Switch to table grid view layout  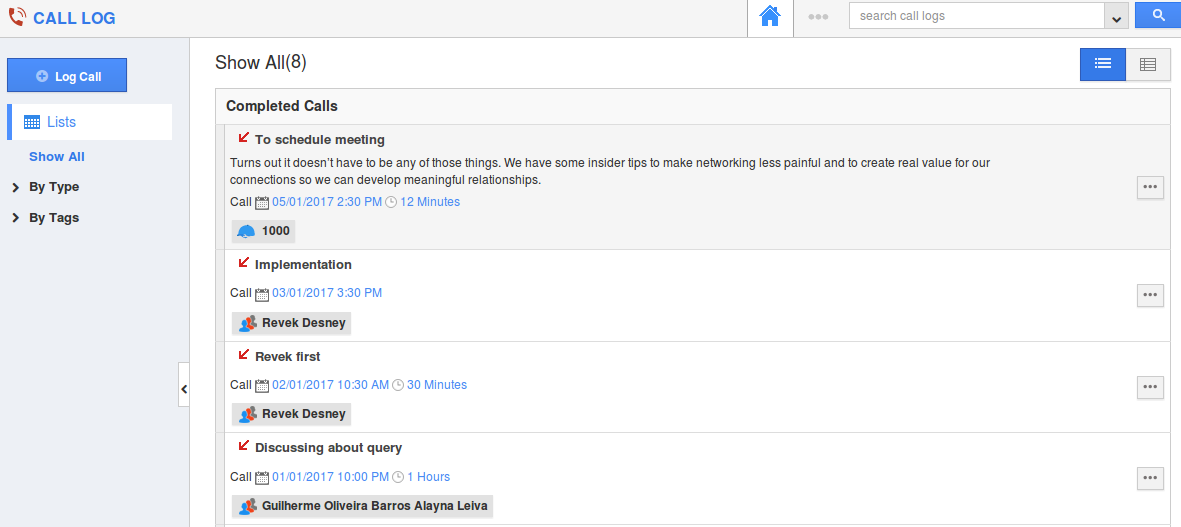click(1148, 64)
